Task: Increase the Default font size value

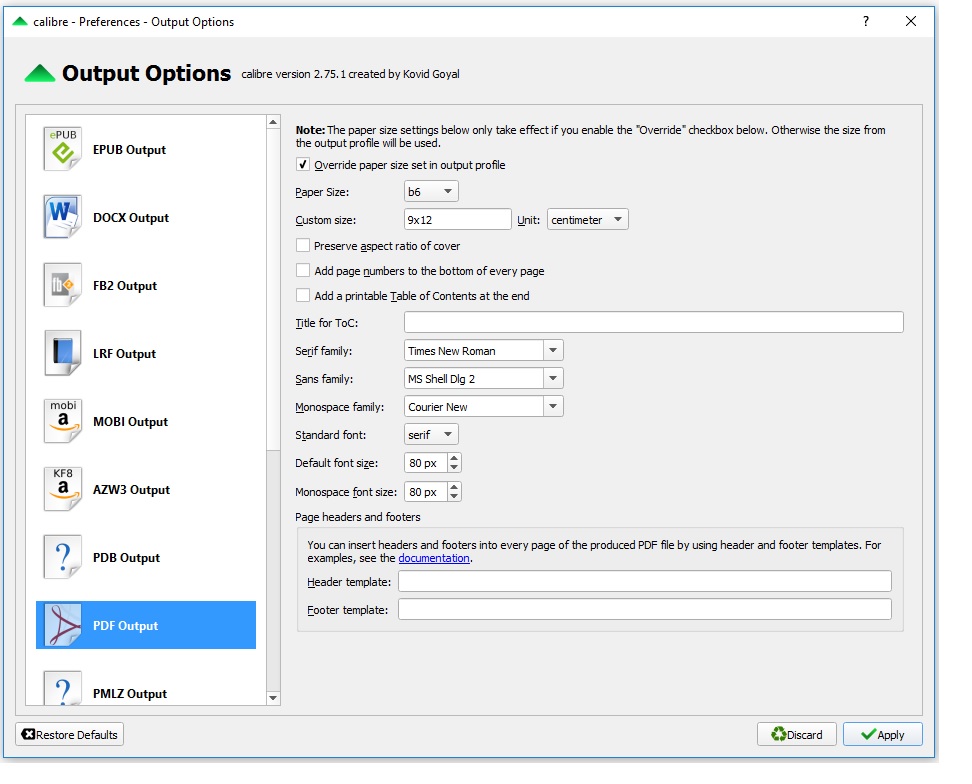Action: [454, 458]
